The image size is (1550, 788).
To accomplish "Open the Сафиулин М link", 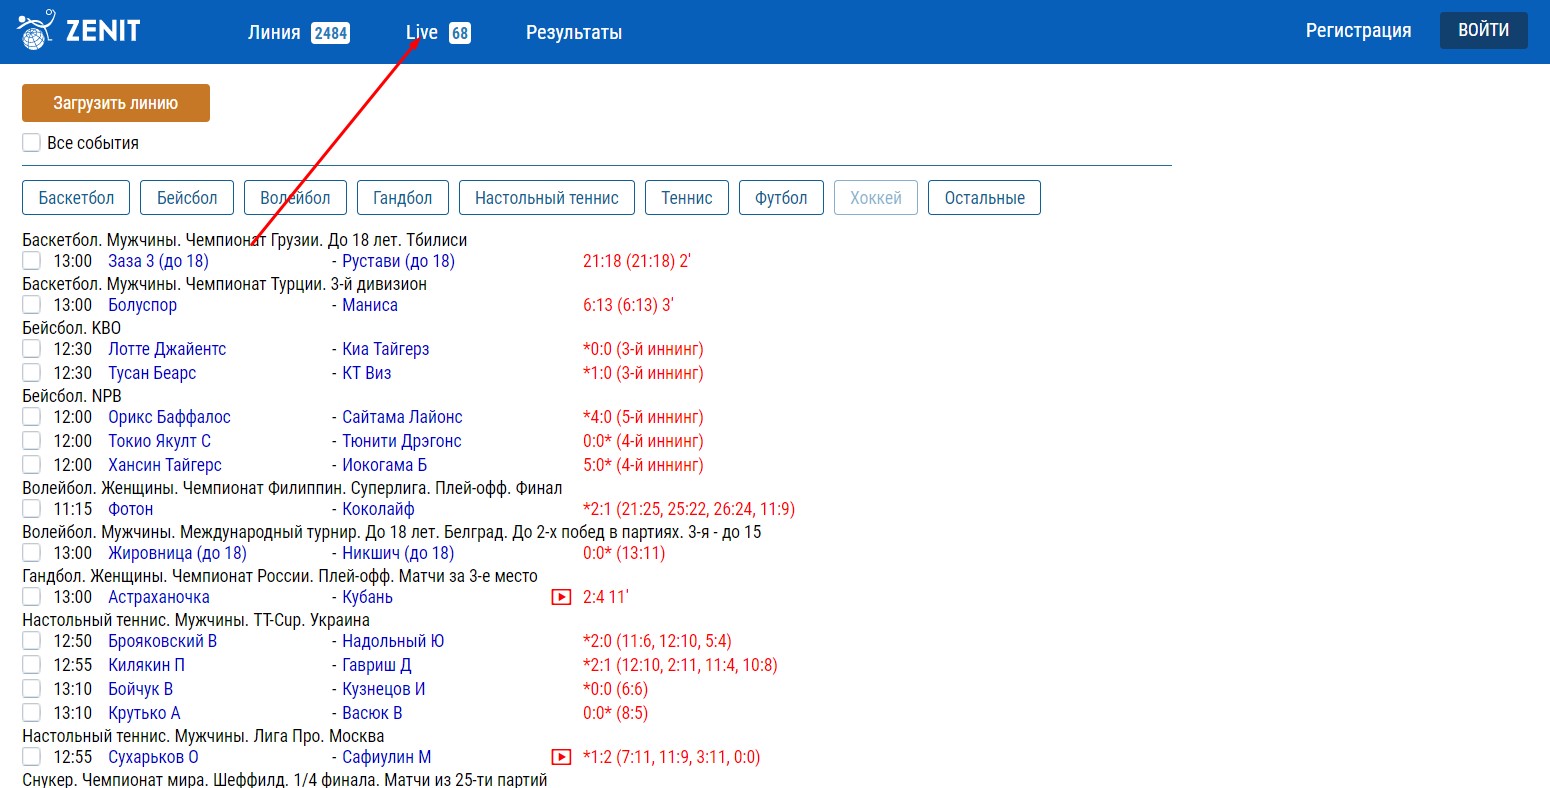I will coord(387,757).
